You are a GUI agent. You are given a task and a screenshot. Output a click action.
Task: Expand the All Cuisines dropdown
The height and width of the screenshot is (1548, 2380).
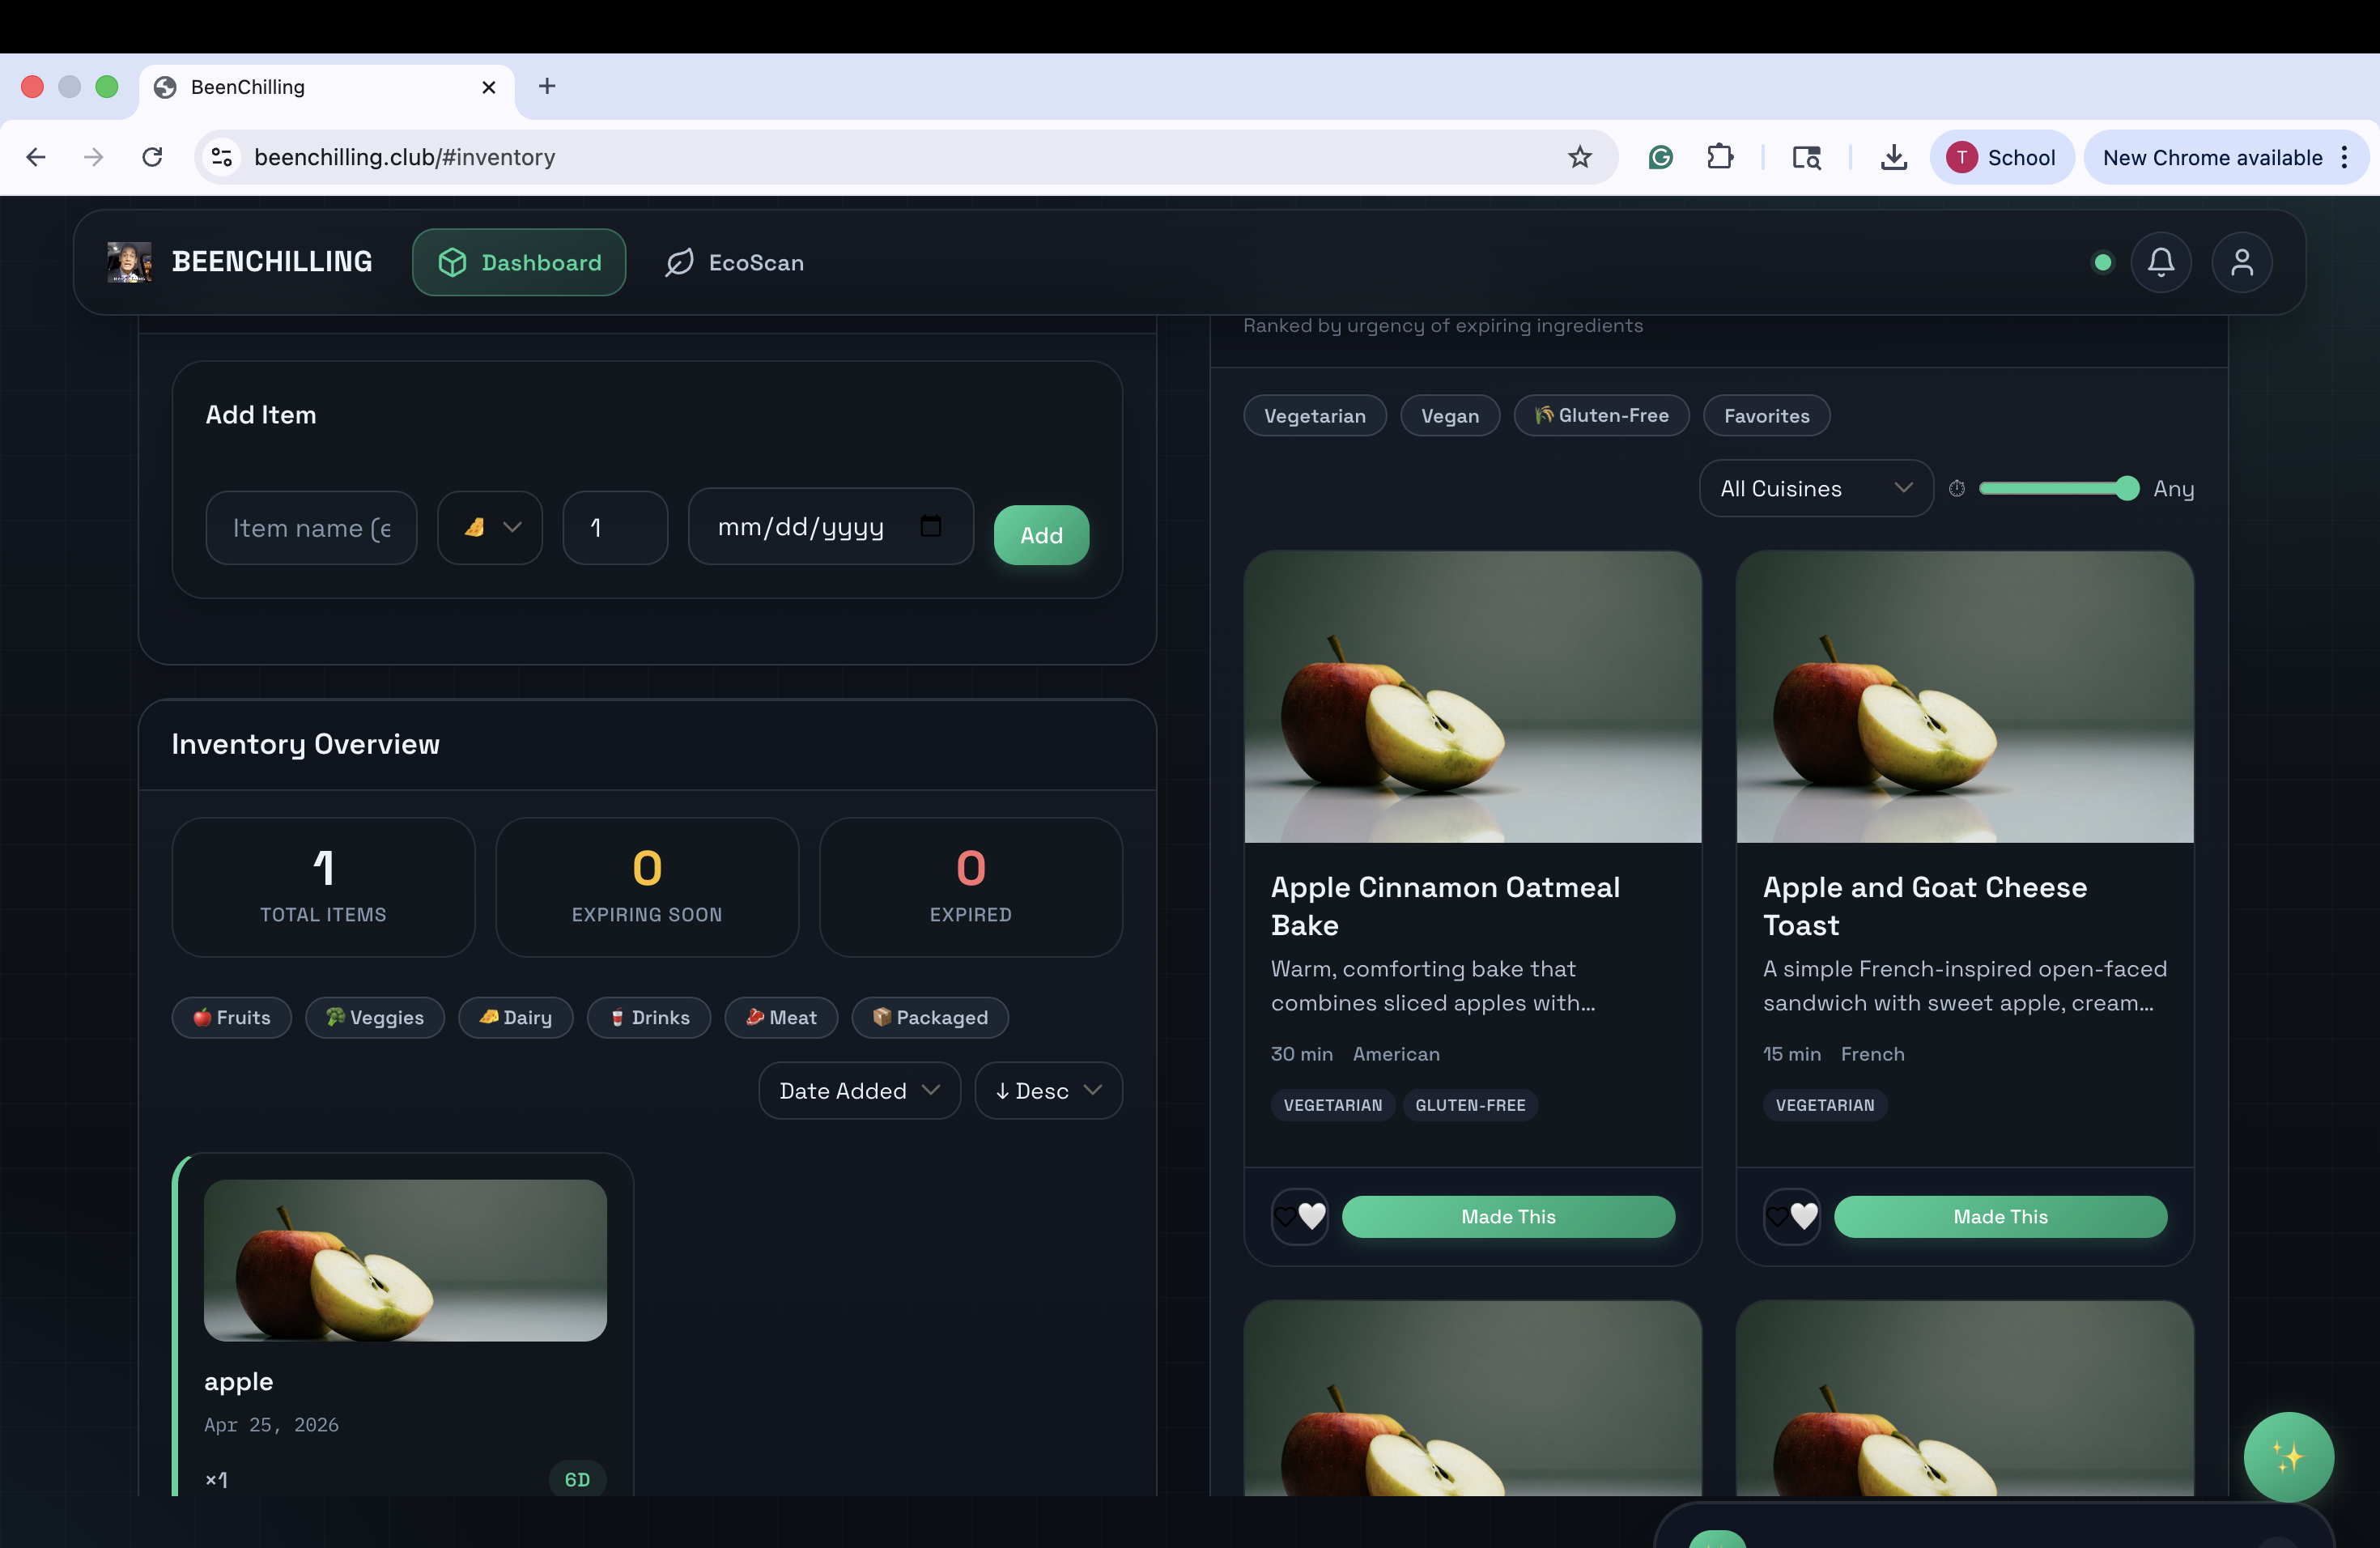click(x=1815, y=488)
